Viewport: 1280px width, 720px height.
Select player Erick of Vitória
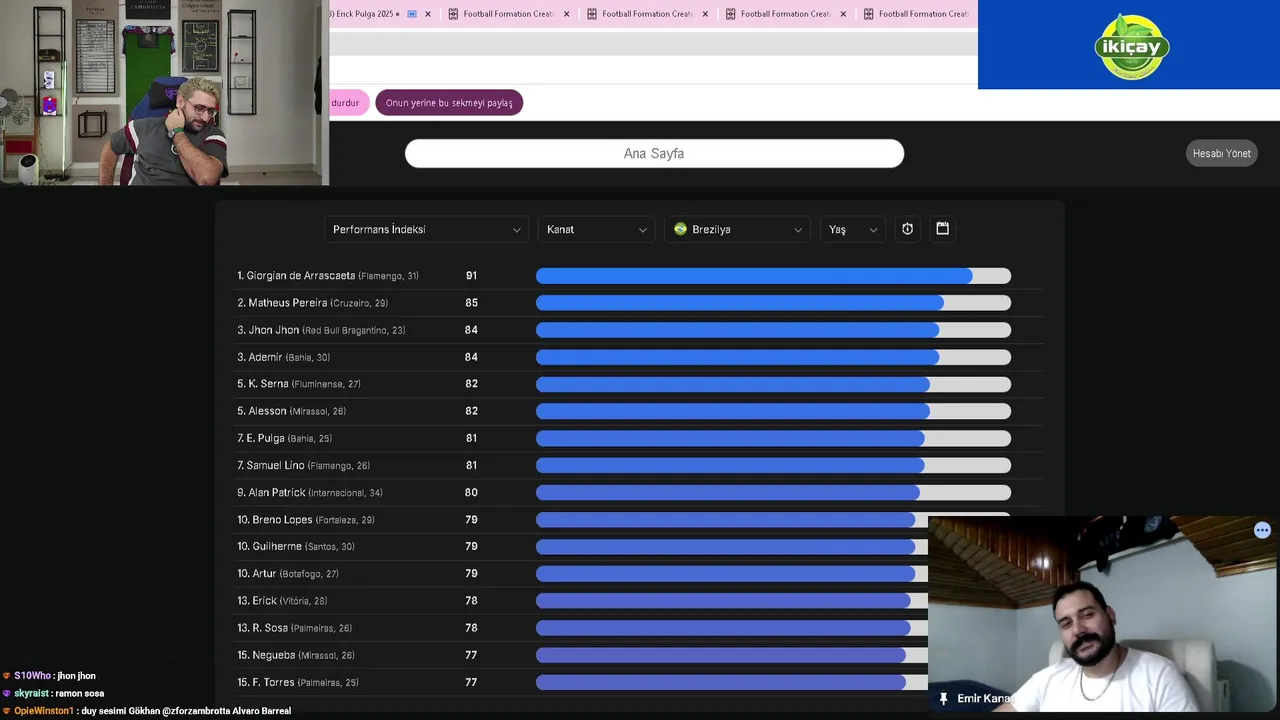(x=580, y=601)
